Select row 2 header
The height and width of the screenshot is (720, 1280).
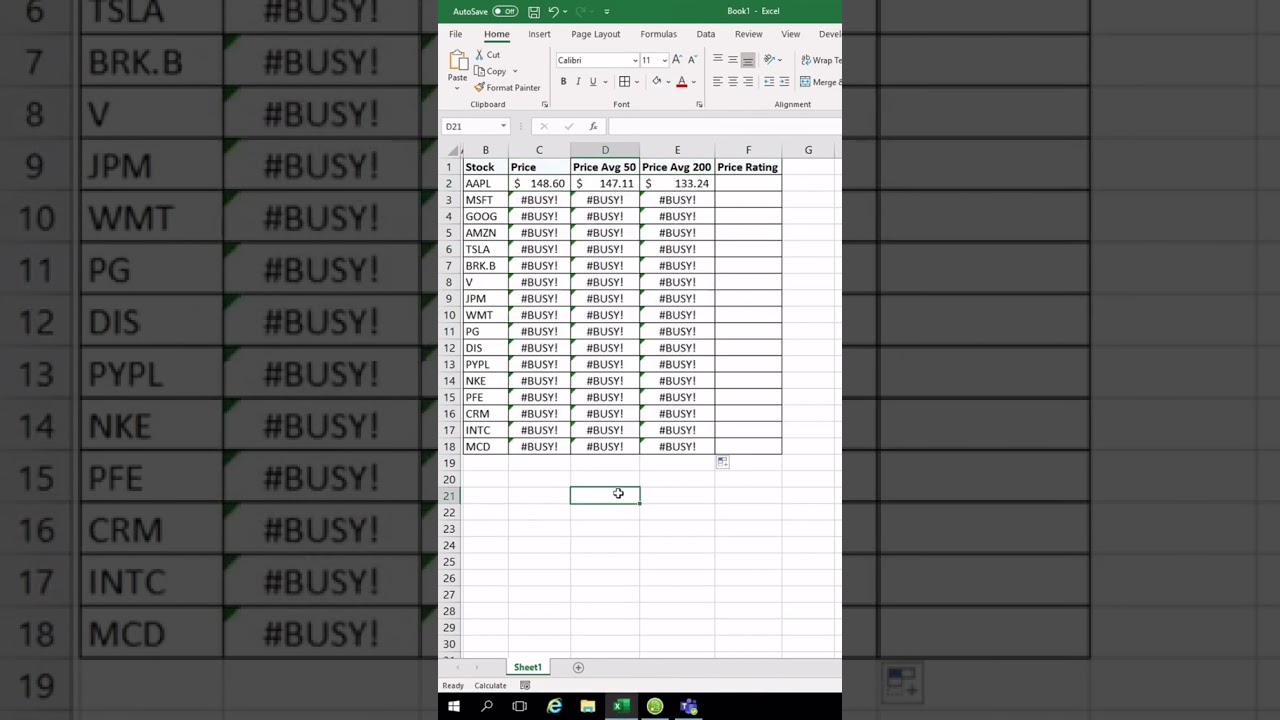tap(449, 184)
